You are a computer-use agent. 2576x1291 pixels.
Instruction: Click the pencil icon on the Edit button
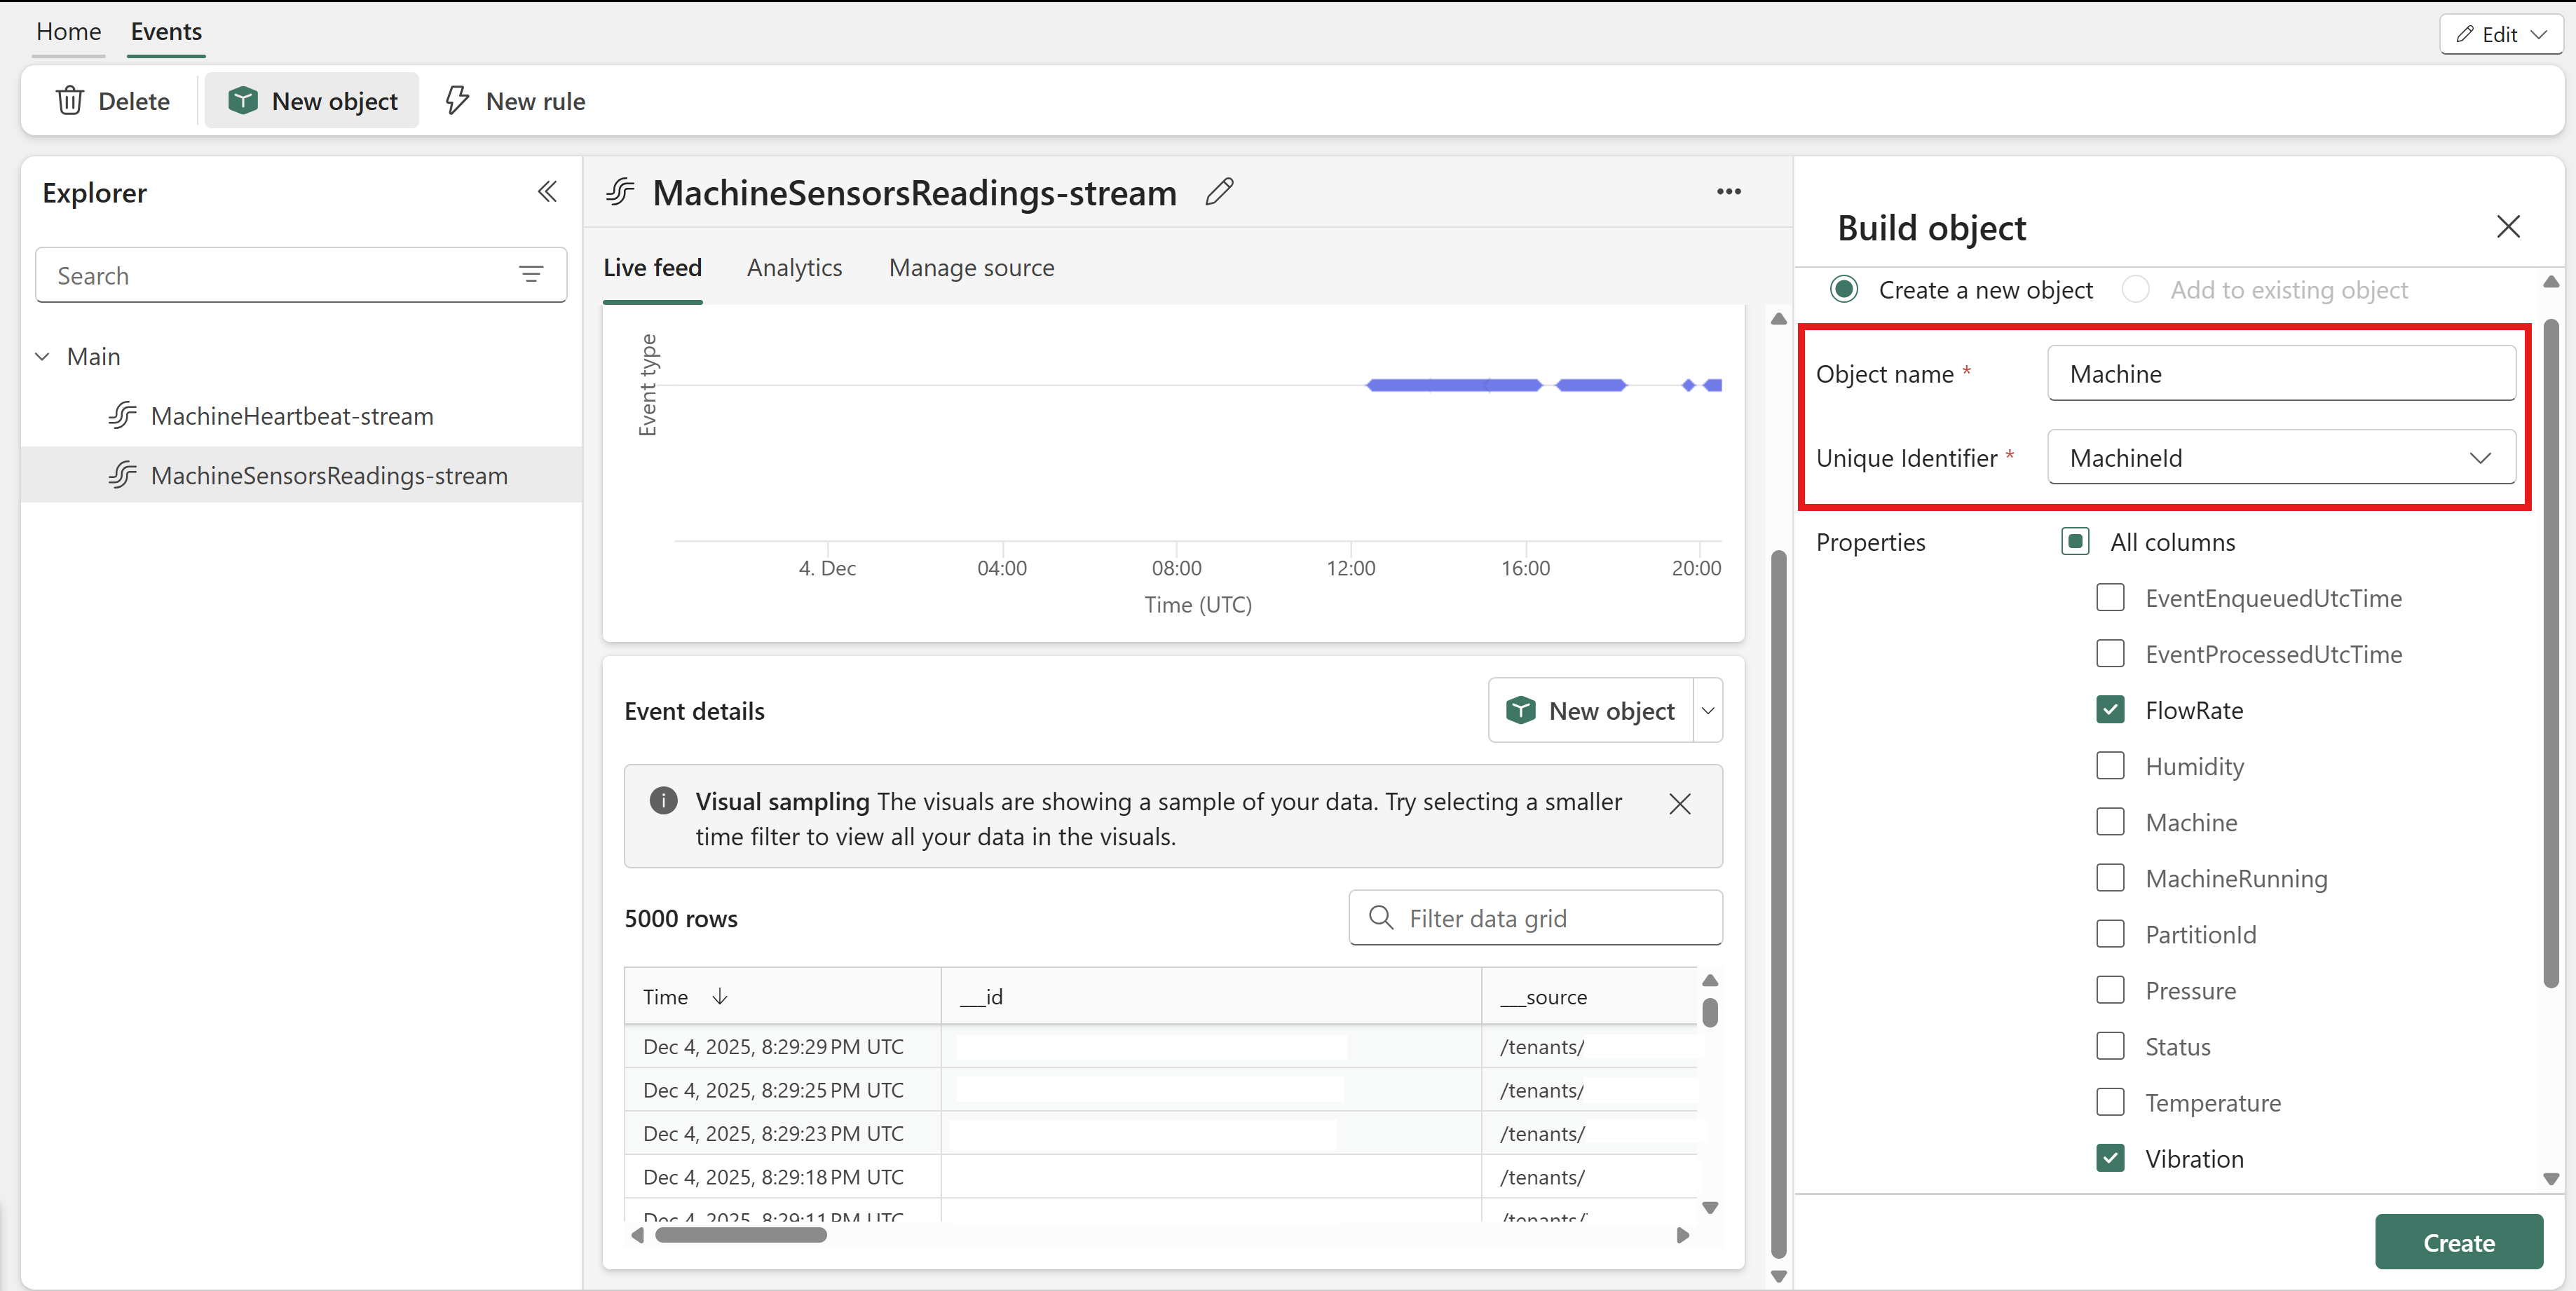pyautogui.click(x=2465, y=35)
